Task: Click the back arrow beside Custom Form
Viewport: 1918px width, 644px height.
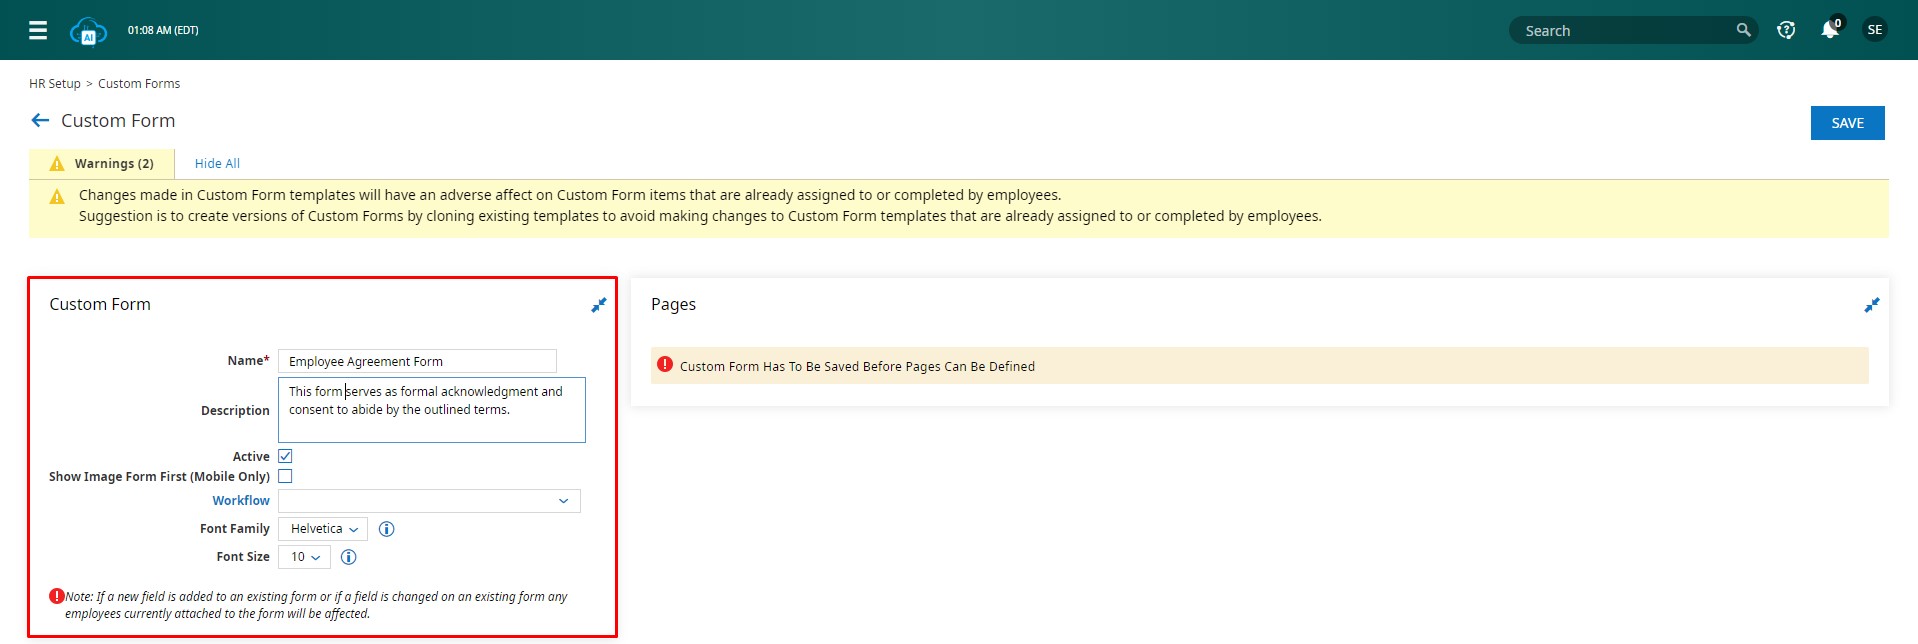Action: pos(40,121)
